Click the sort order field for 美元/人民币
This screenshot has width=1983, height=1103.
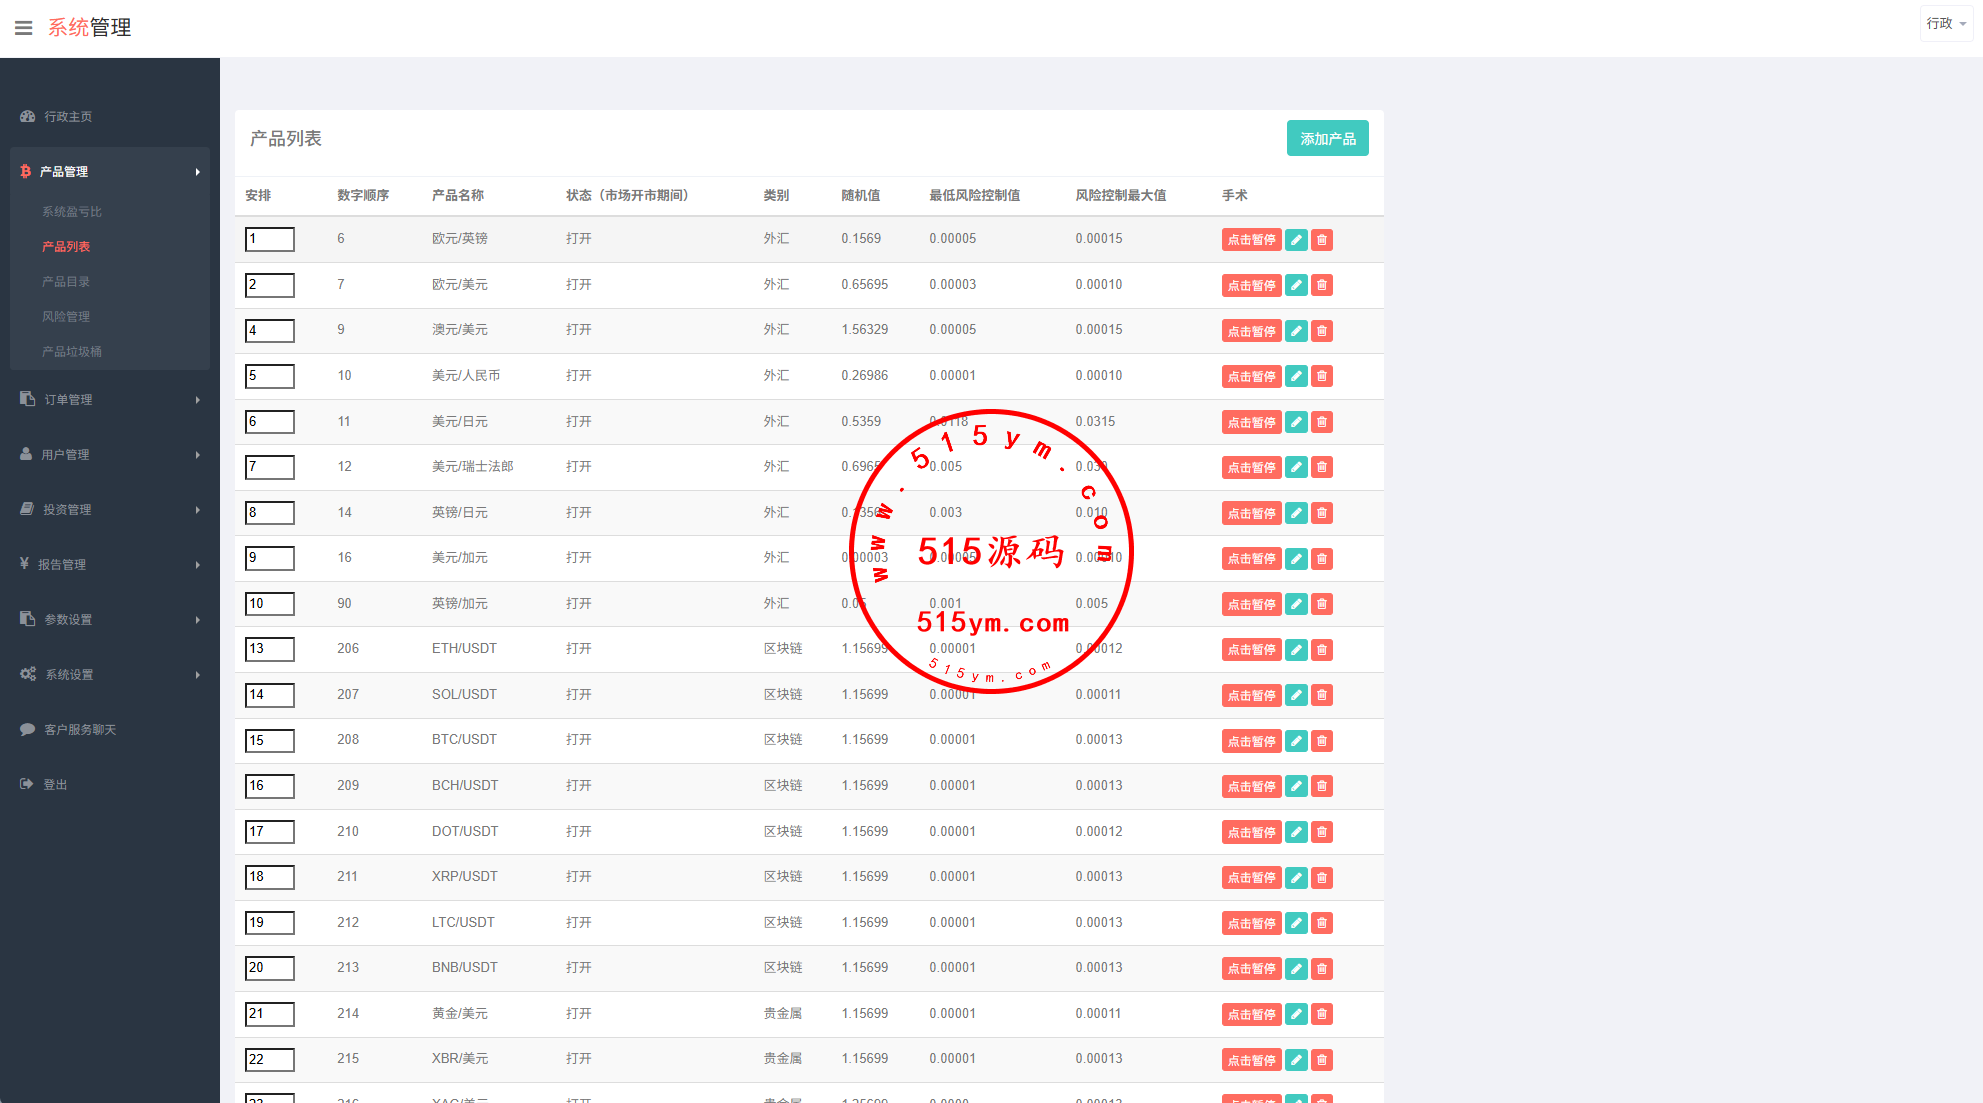tap(270, 376)
